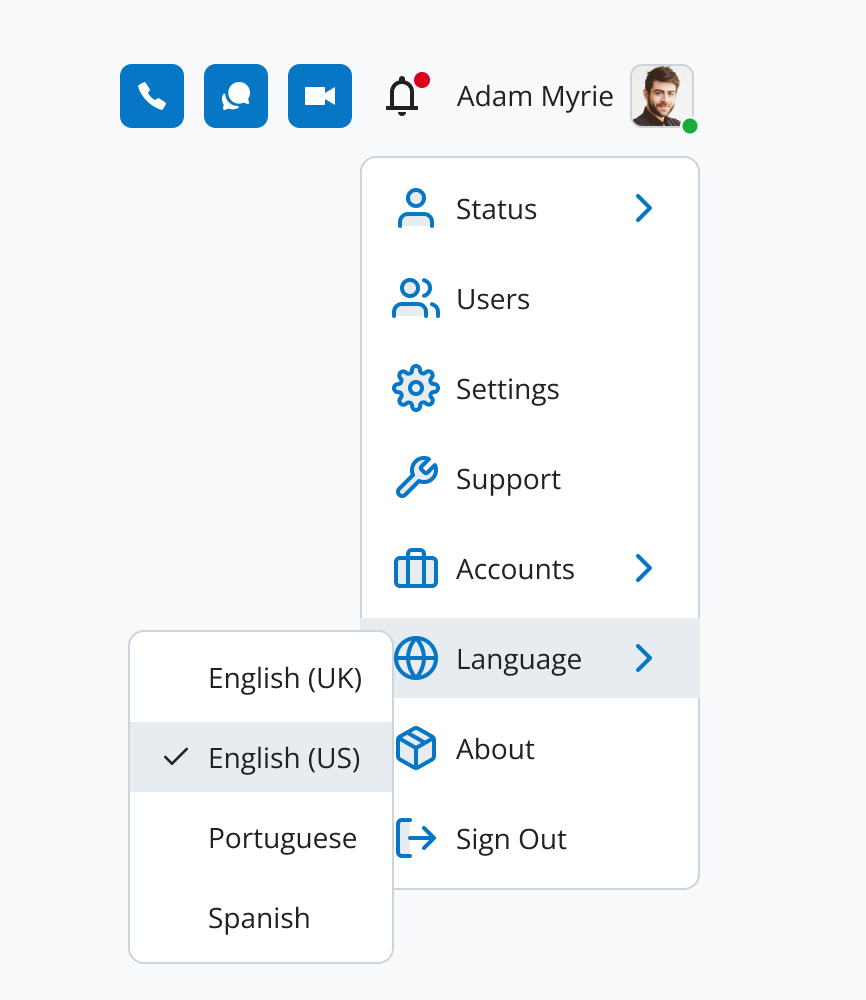This screenshot has height=1000, width=866.
Task: Click the Status person icon
Action: coord(416,209)
